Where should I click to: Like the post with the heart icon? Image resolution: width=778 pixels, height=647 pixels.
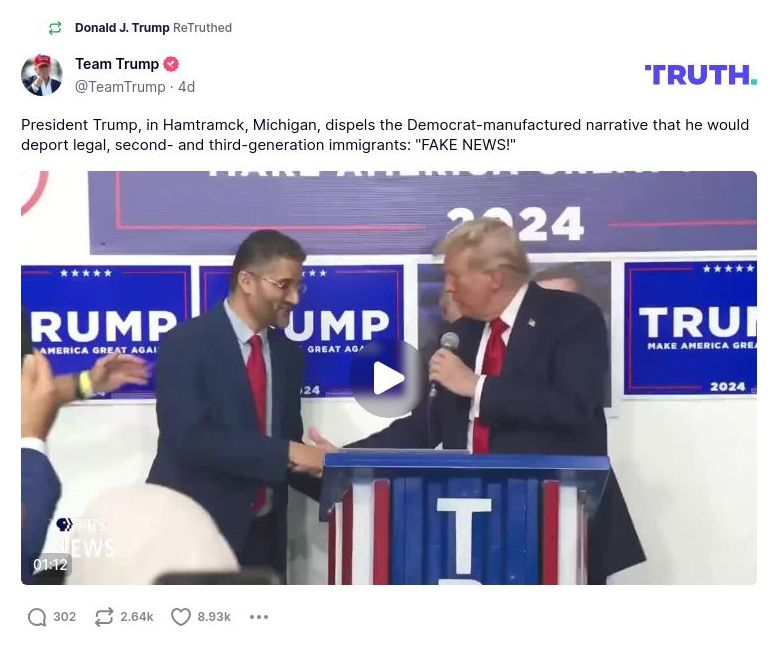[181, 617]
